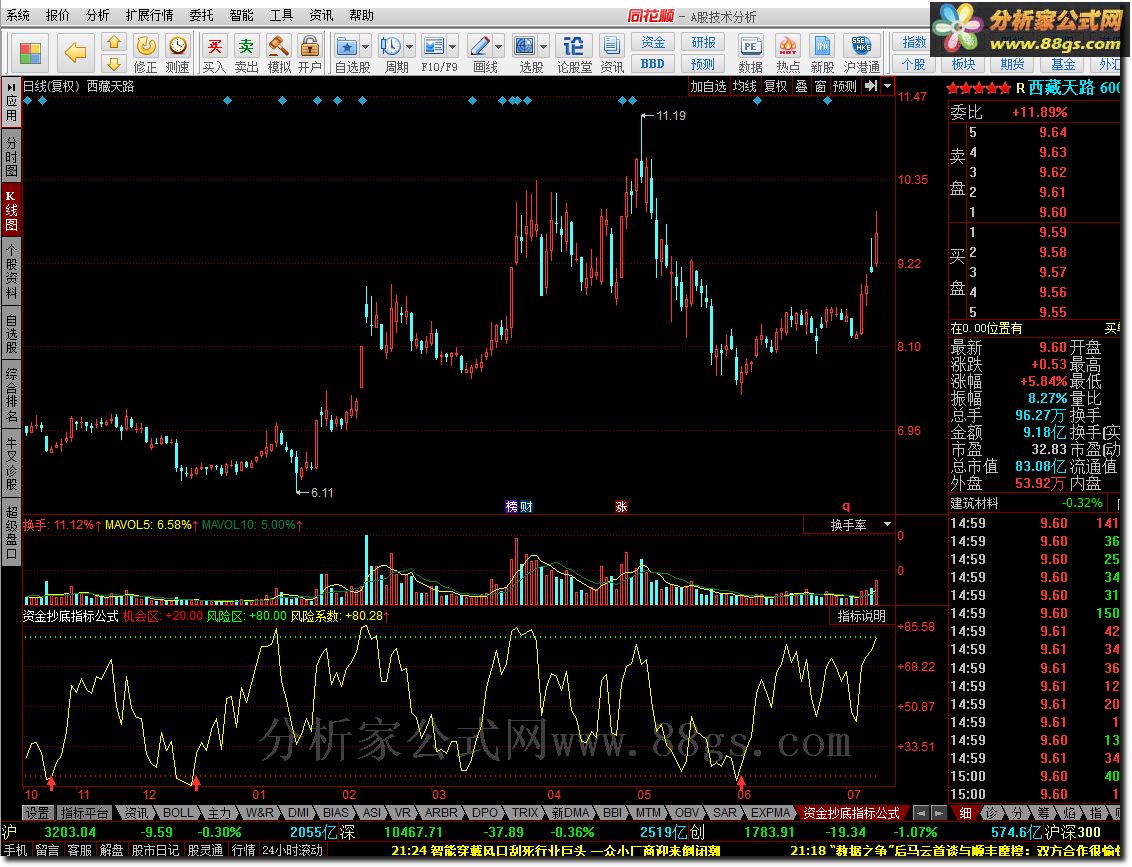
Task: Open the 扩展行情 menu
Action: [x=149, y=15]
